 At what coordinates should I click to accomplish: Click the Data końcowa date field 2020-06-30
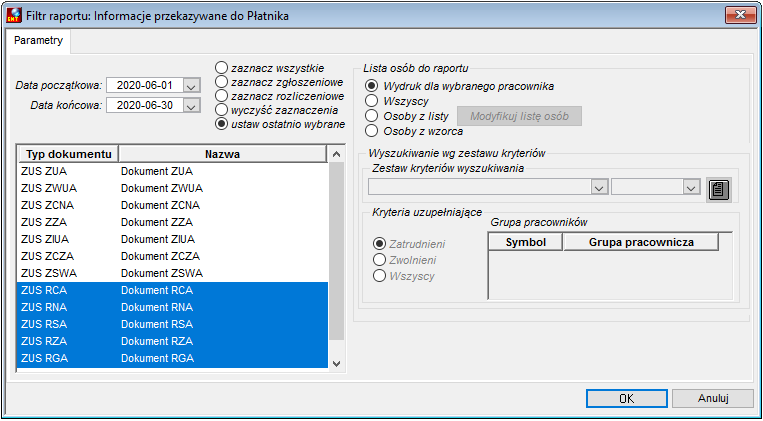[145, 105]
